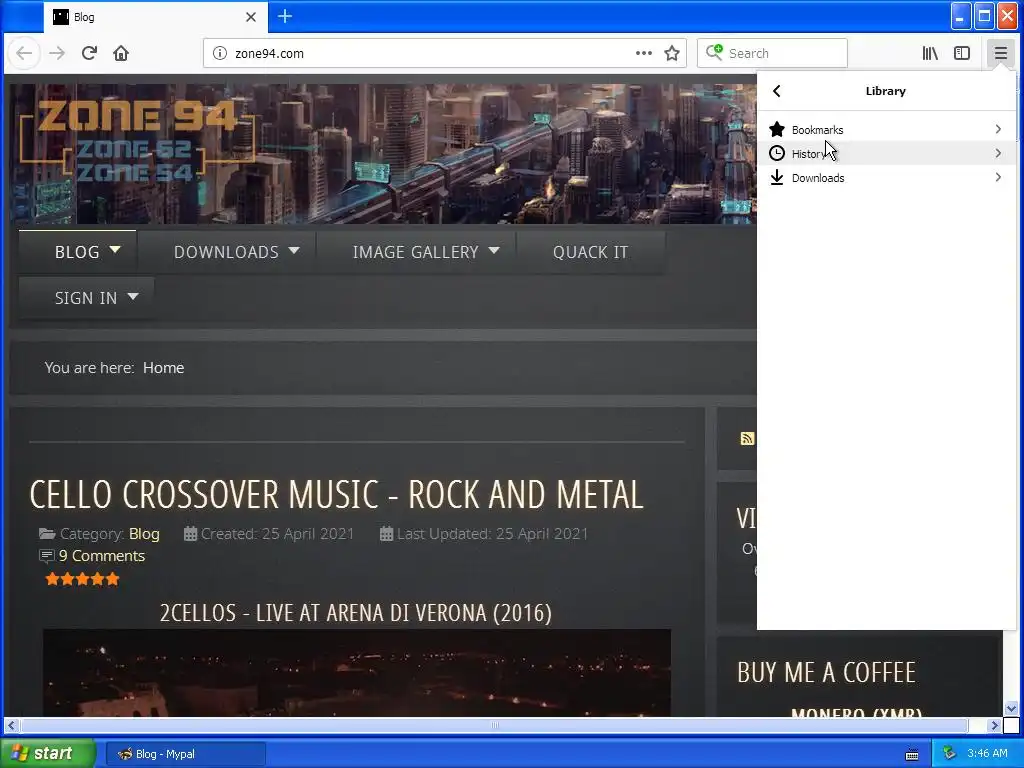Click the 2Cellos video thumbnail

pyautogui.click(x=357, y=673)
